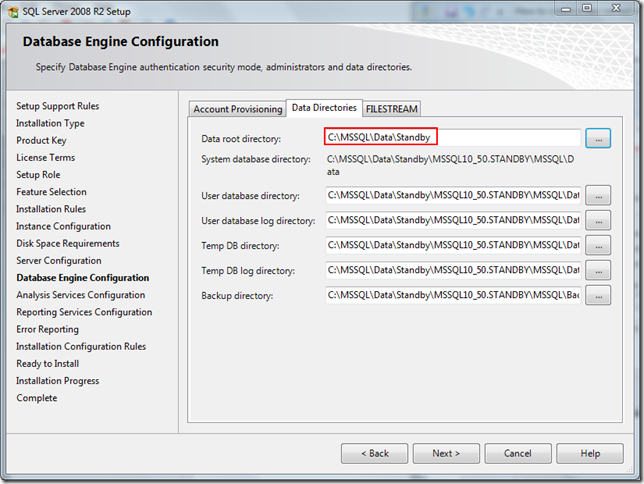This screenshot has width=644, height=484.
Task: Select Error Reporting step
Action: [x=47, y=330]
